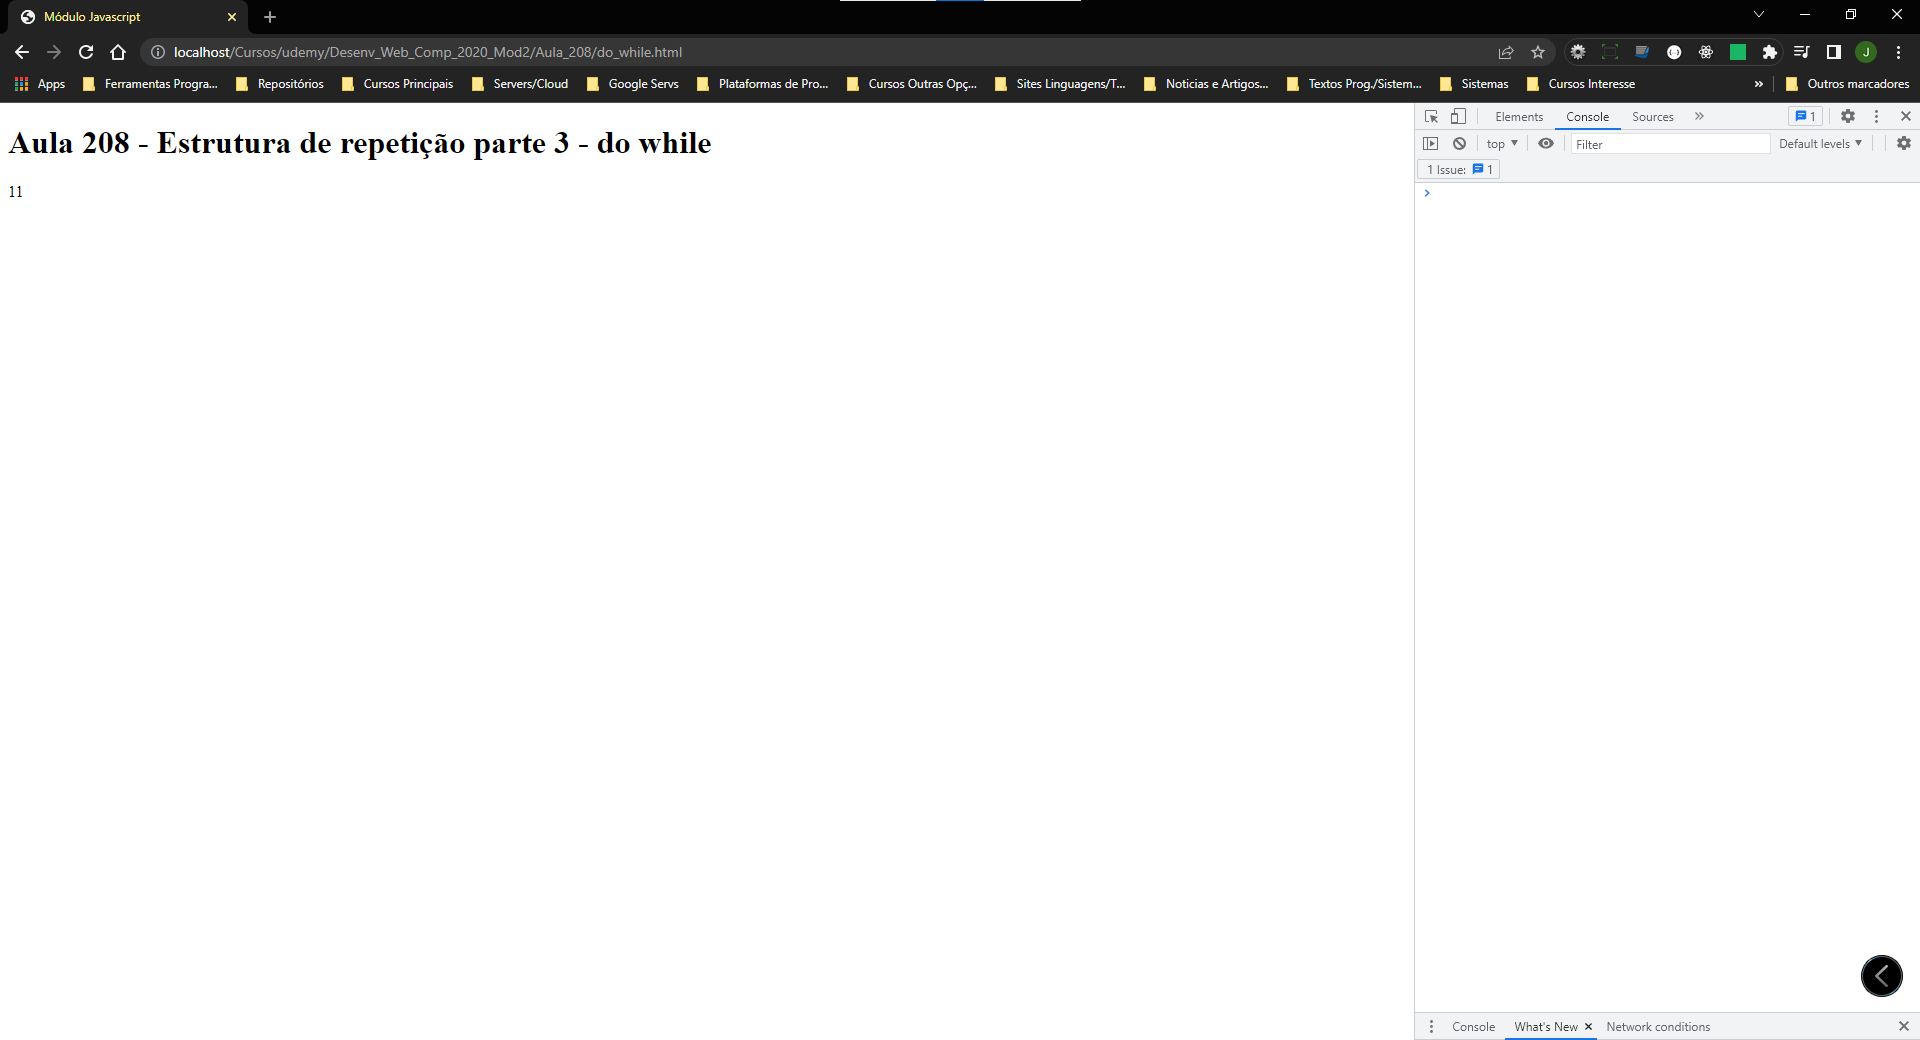
Task: Open the browser home page
Action: click(x=118, y=52)
